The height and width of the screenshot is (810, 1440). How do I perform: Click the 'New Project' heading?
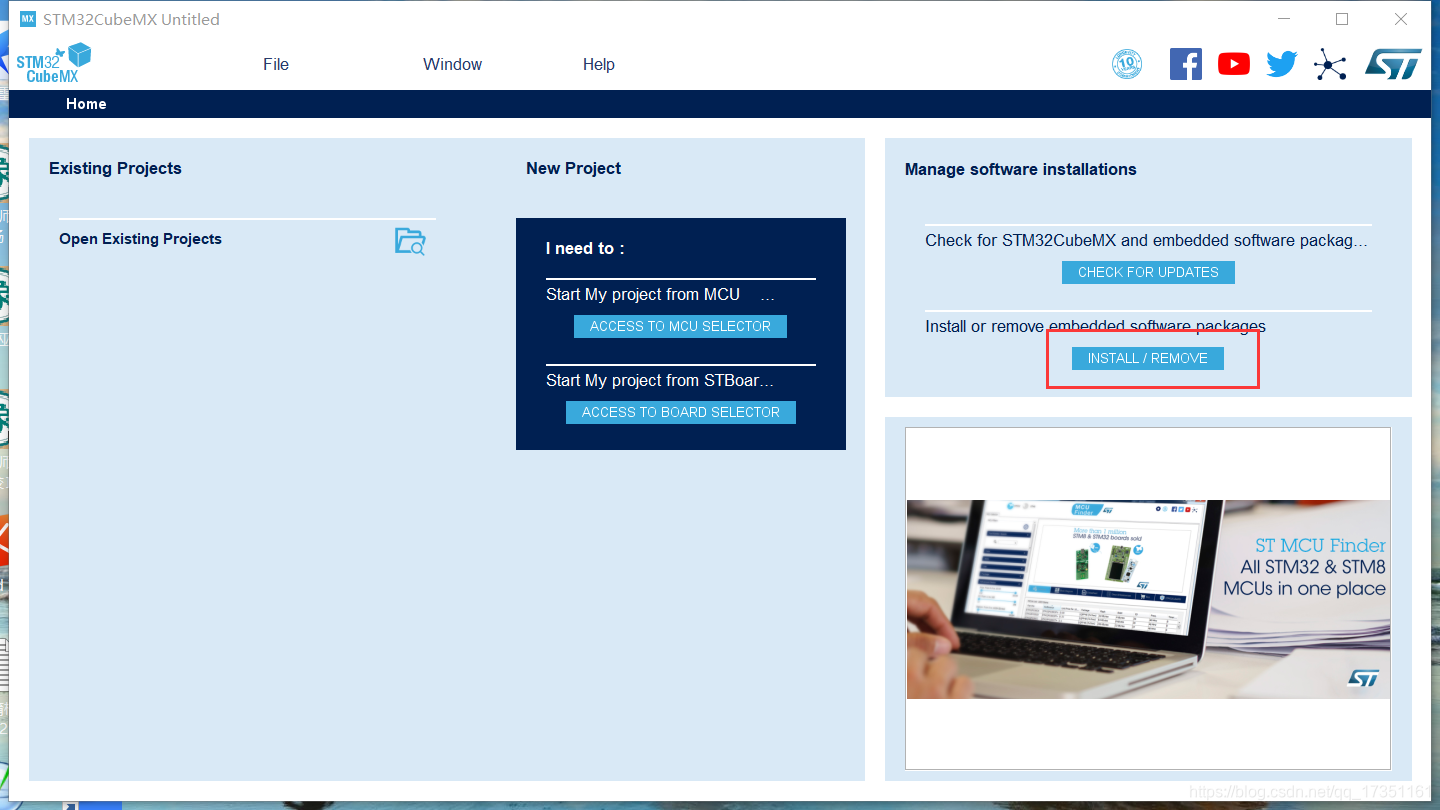[573, 168]
